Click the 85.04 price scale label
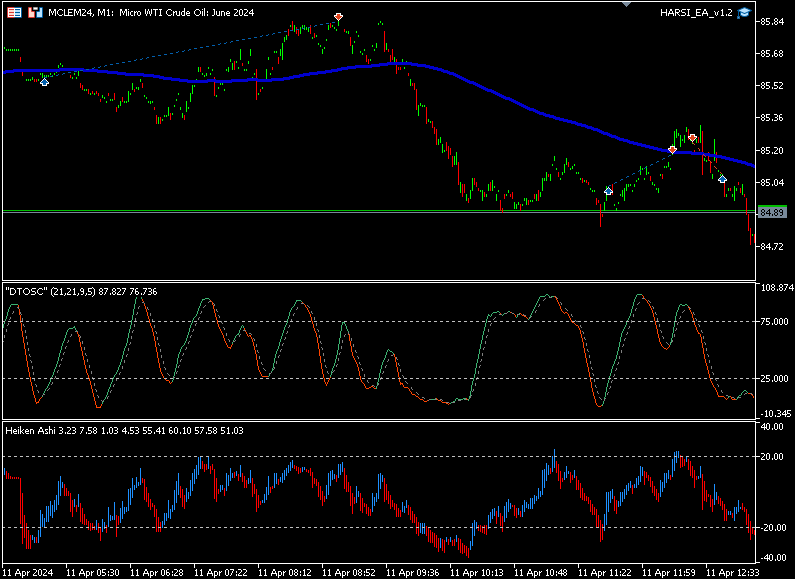This screenshot has height=579, width=795. 772,183
